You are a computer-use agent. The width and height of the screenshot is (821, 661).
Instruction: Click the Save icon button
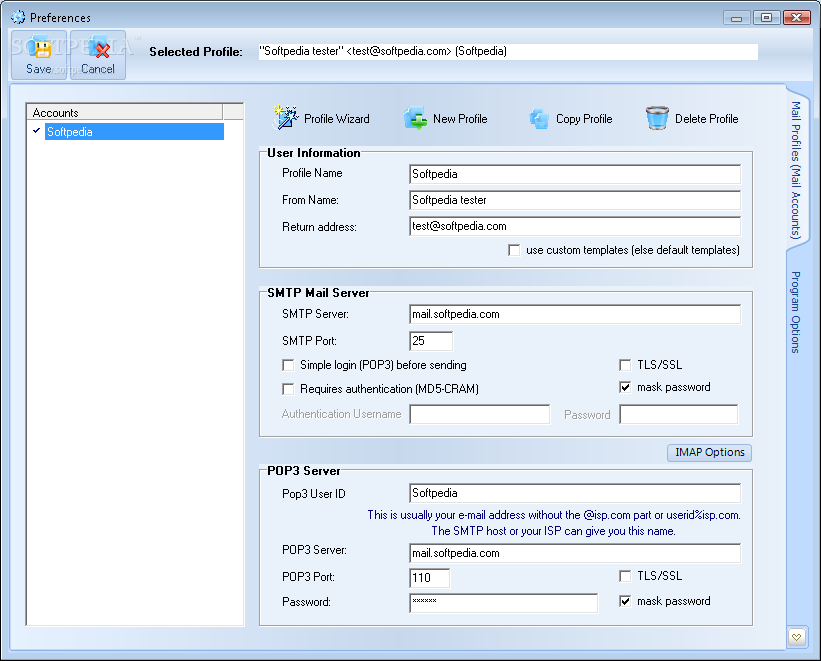[x=39, y=55]
